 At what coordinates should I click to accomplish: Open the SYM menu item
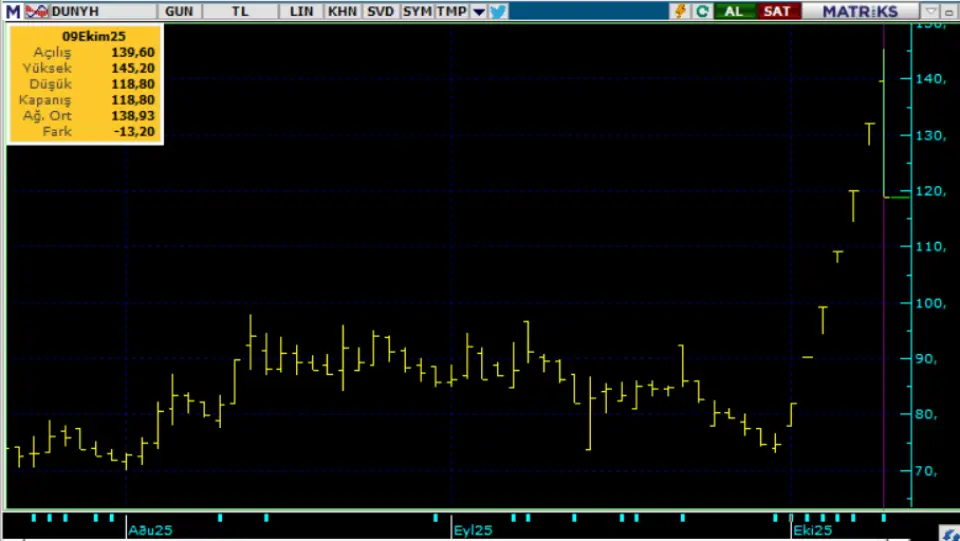tap(417, 11)
